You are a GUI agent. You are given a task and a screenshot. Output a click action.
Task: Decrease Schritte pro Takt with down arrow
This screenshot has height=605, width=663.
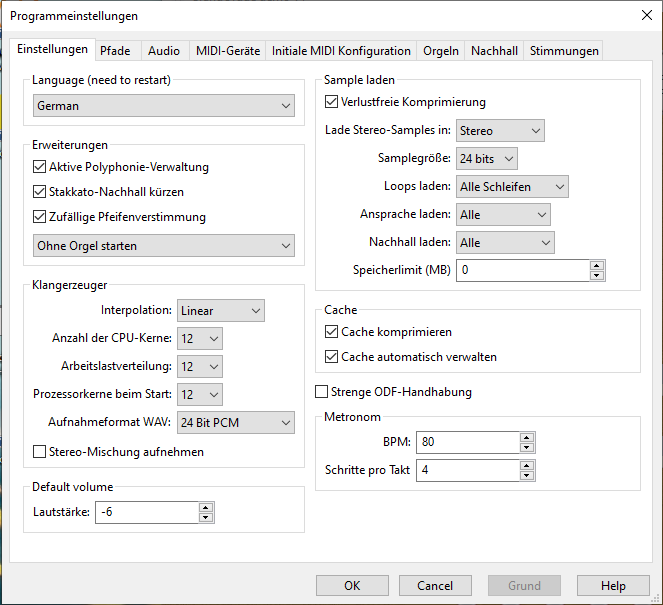[527, 475]
